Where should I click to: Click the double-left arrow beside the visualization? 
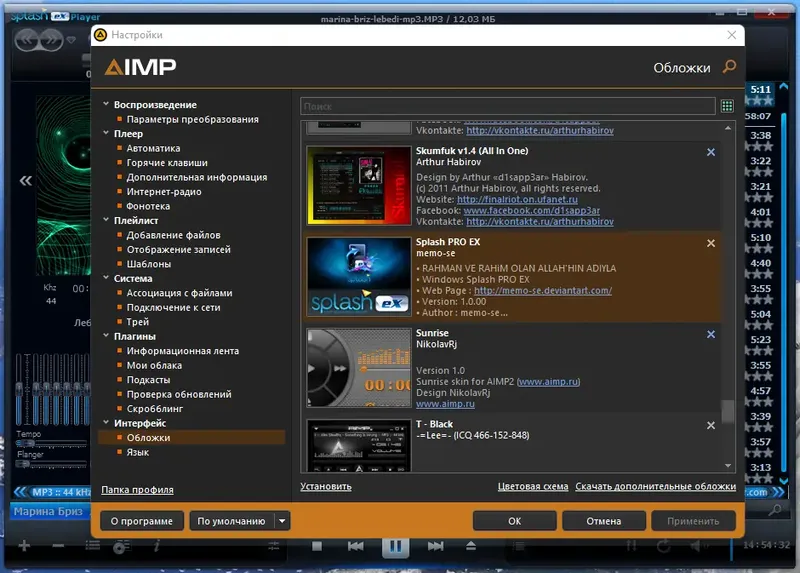(26, 181)
